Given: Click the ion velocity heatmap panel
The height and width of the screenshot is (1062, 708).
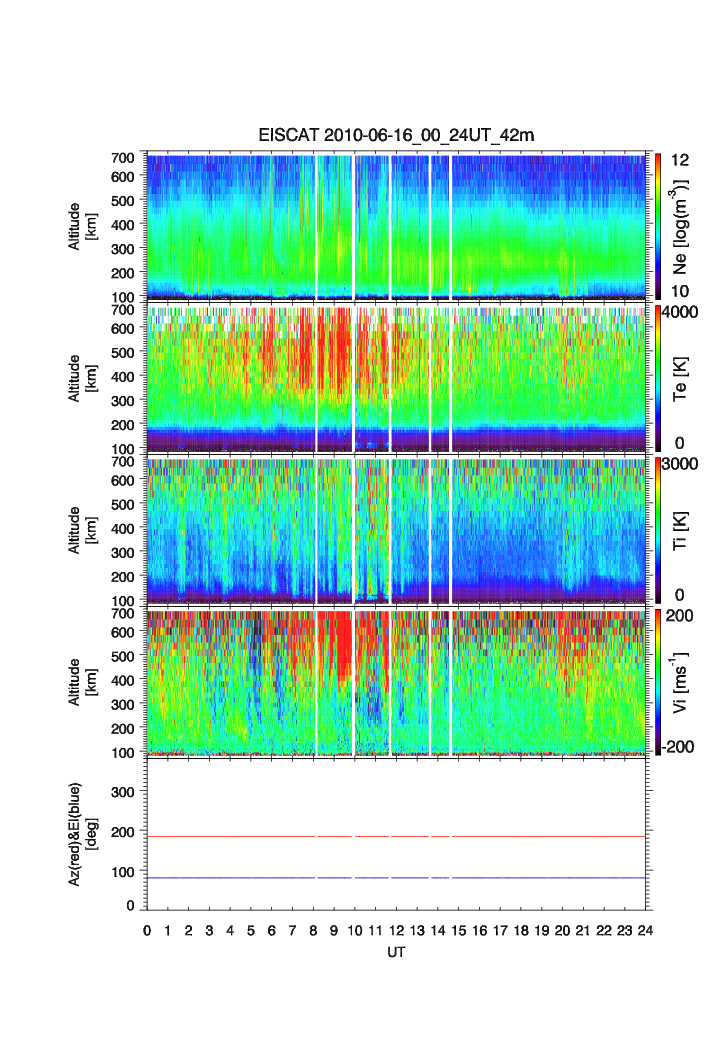Looking at the screenshot, I should click(x=399, y=682).
